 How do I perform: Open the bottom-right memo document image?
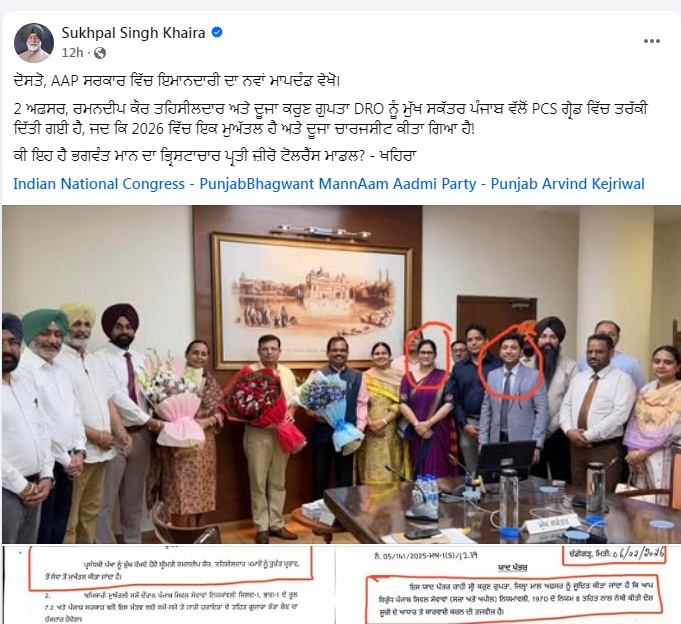(x=508, y=585)
